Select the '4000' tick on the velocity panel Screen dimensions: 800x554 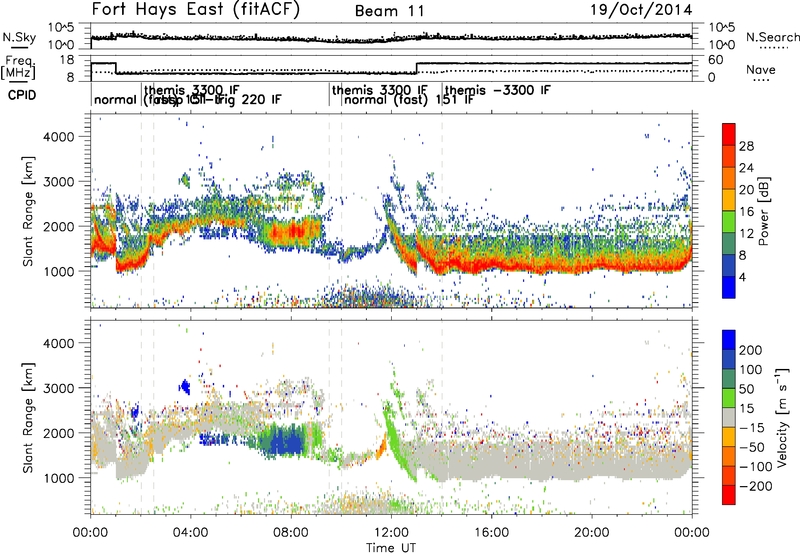point(58,343)
